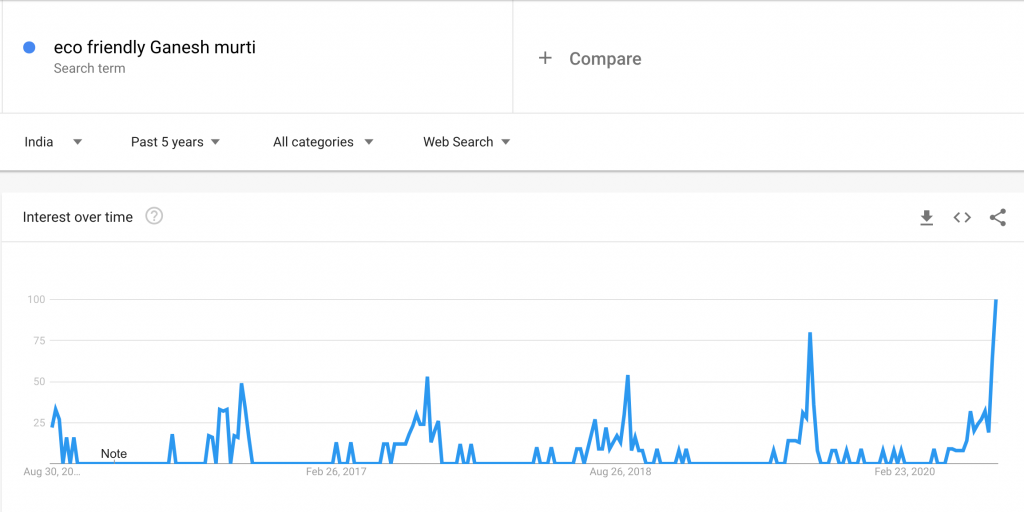1024x512 pixels.
Task: Select the Interest over time heading
Action: coord(78,217)
